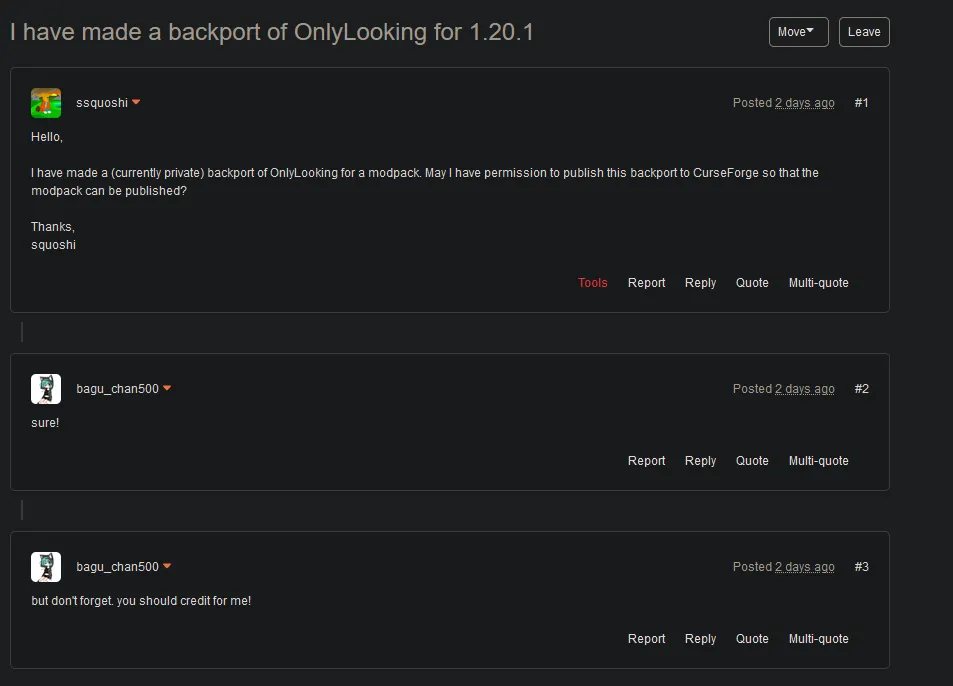Expand bagu_chan500's dropdown arrow in post #2
This screenshot has width=953, height=686.
pos(167,388)
